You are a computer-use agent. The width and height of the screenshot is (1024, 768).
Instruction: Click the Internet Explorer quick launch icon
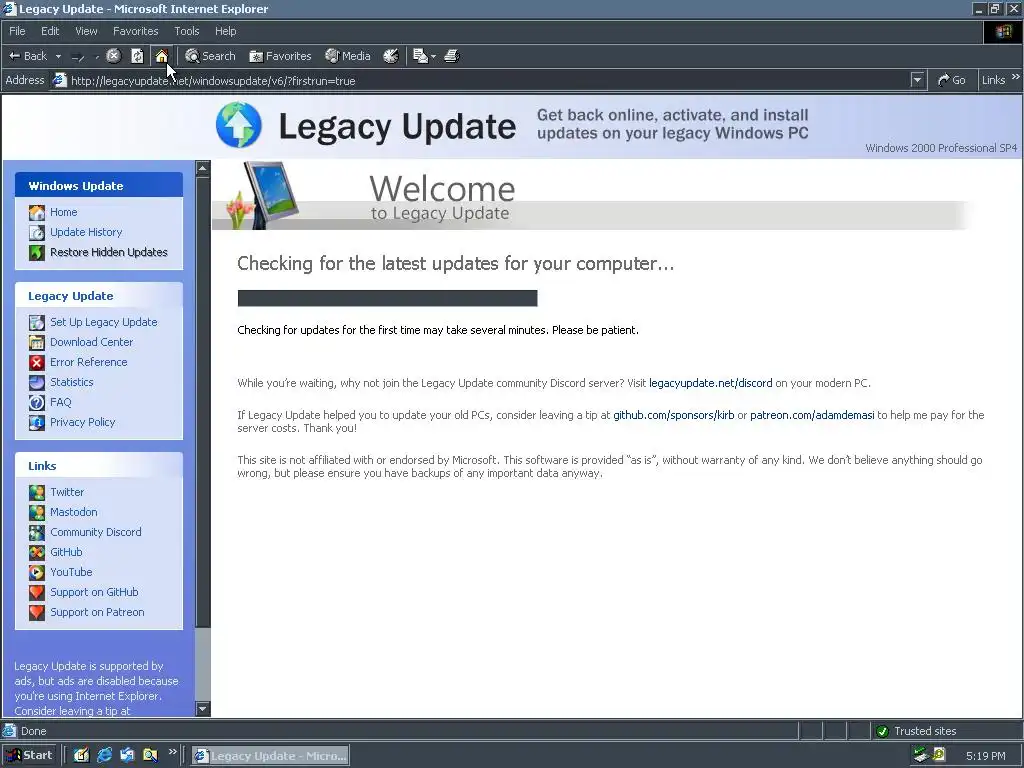pyautogui.click(x=104, y=755)
